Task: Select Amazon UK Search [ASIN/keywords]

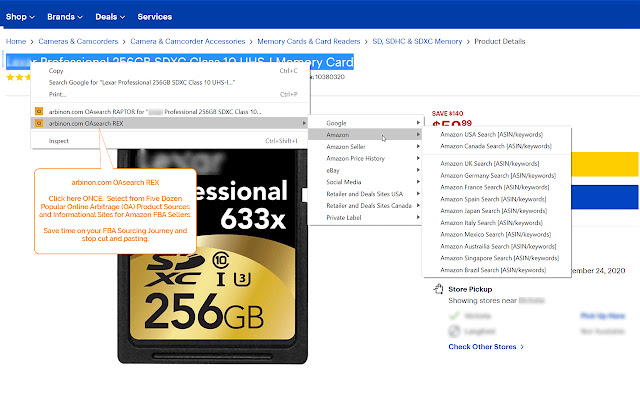Action: tap(496, 164)
